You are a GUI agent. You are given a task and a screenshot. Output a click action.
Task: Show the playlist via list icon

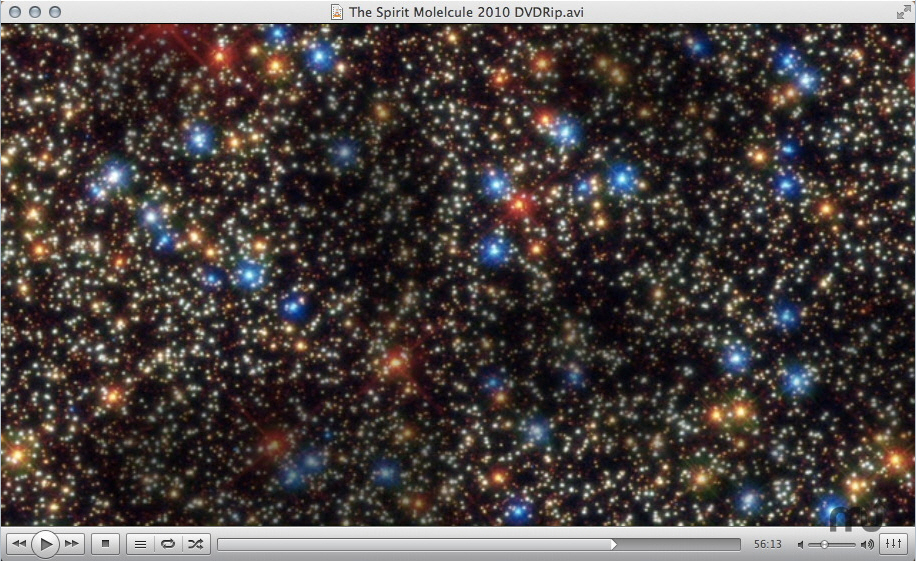pos(141,544)
